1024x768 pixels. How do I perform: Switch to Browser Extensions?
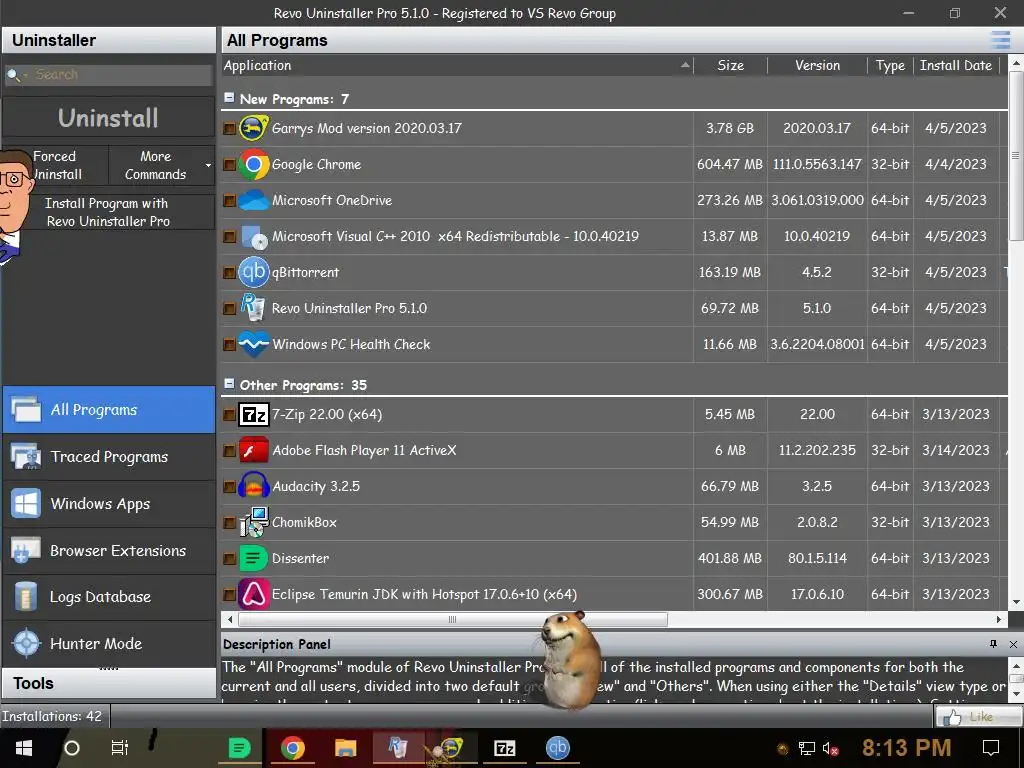(109, 551)
